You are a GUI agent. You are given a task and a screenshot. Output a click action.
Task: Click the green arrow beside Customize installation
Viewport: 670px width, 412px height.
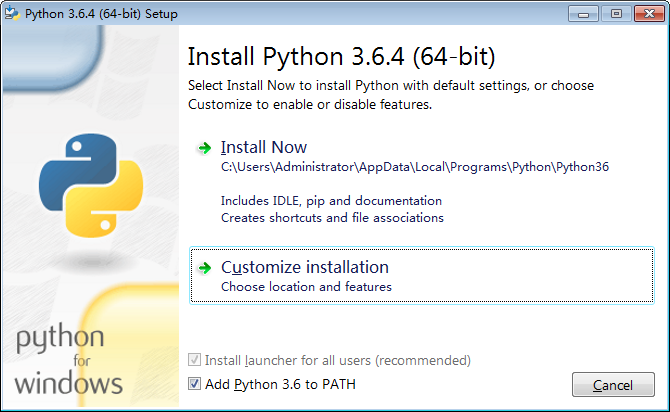205,268
